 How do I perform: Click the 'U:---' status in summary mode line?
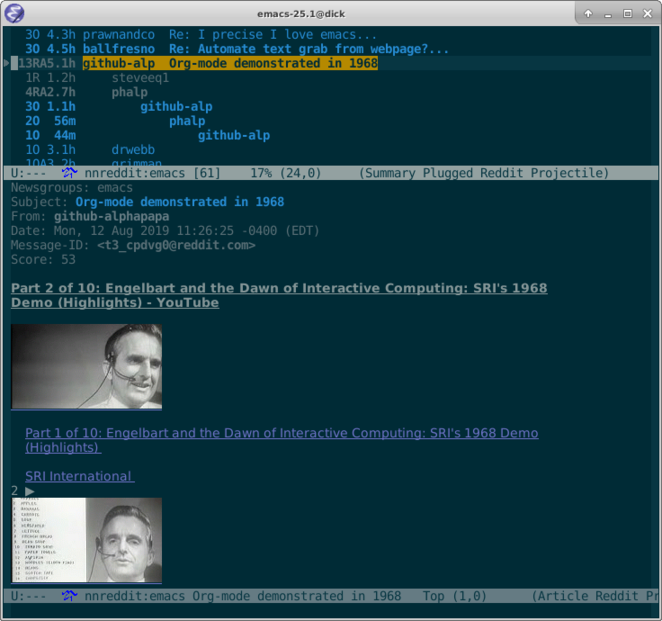click(28, 173)
